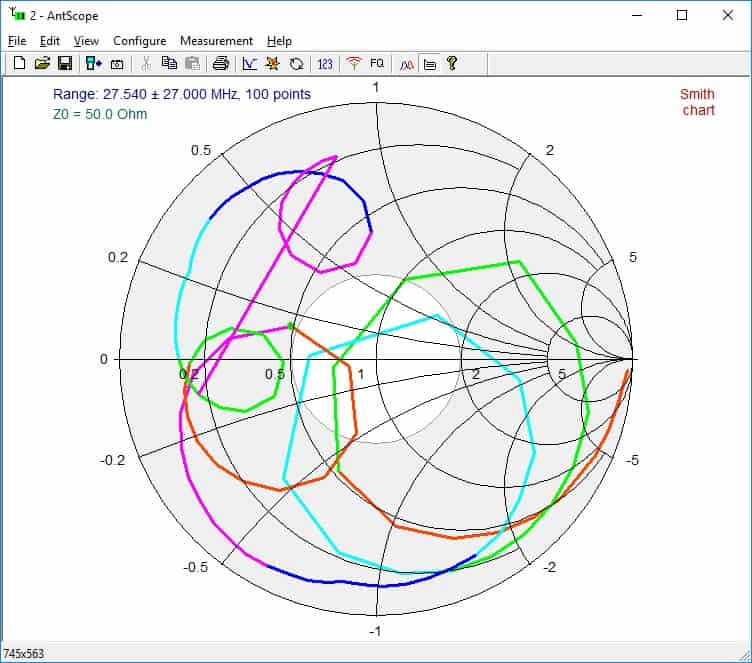
Task: Click the FQ frequency button
Action: [x=377, y=63]
